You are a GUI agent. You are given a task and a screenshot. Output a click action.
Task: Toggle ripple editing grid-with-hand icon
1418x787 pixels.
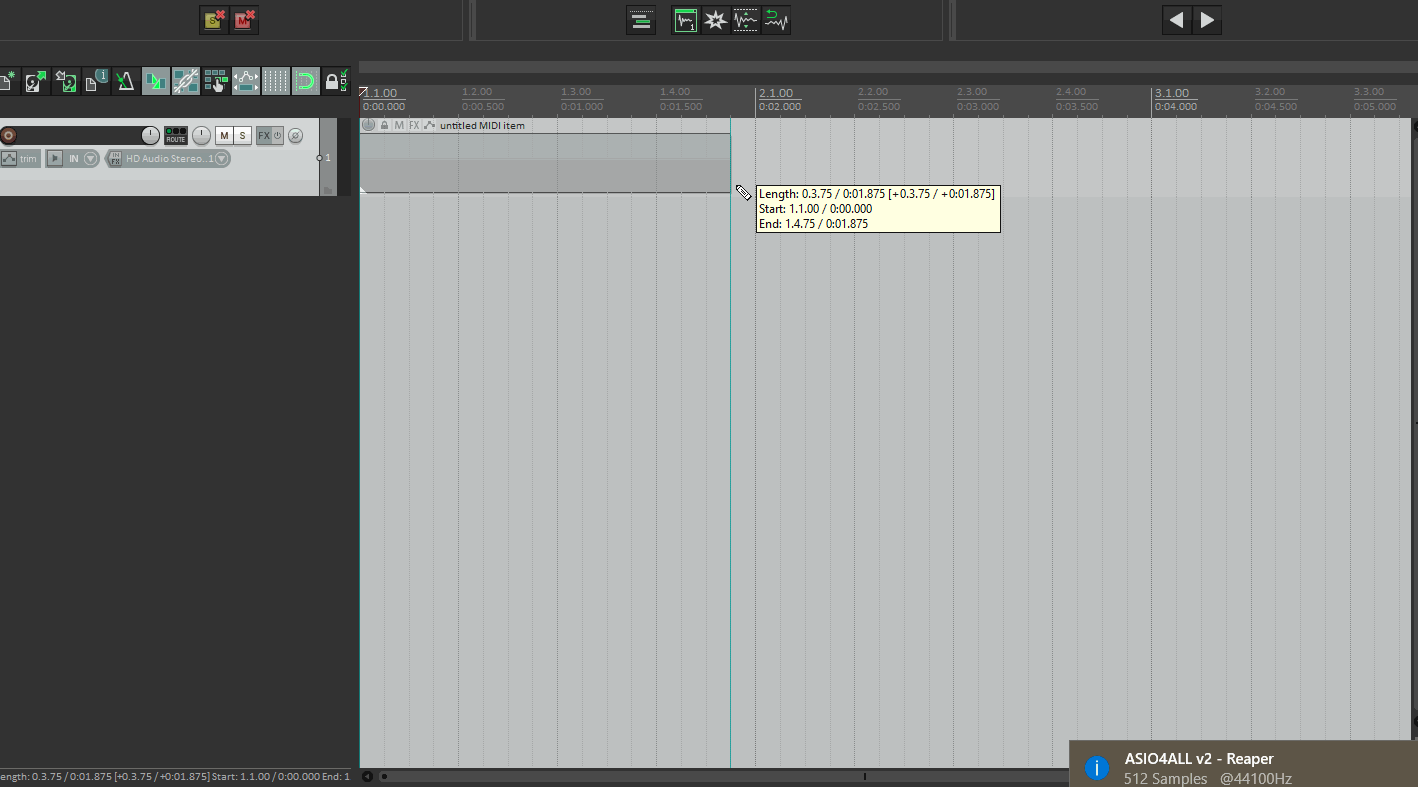[216, 81]
